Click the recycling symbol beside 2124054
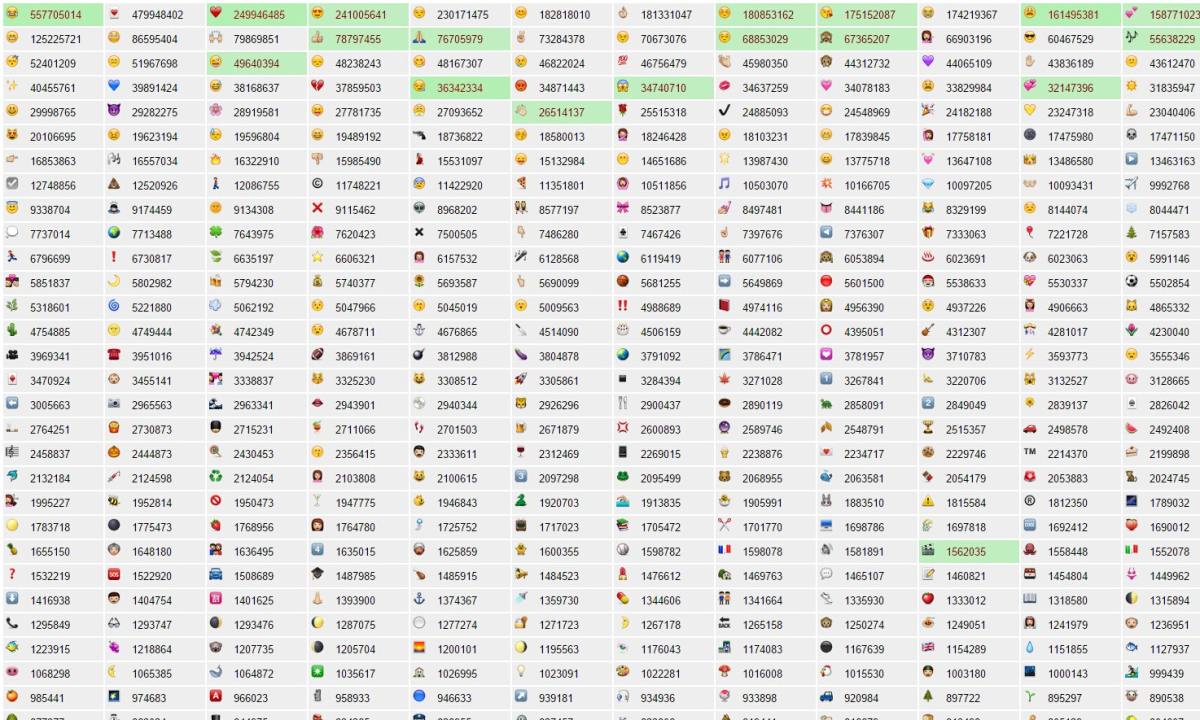 (215, 477)
